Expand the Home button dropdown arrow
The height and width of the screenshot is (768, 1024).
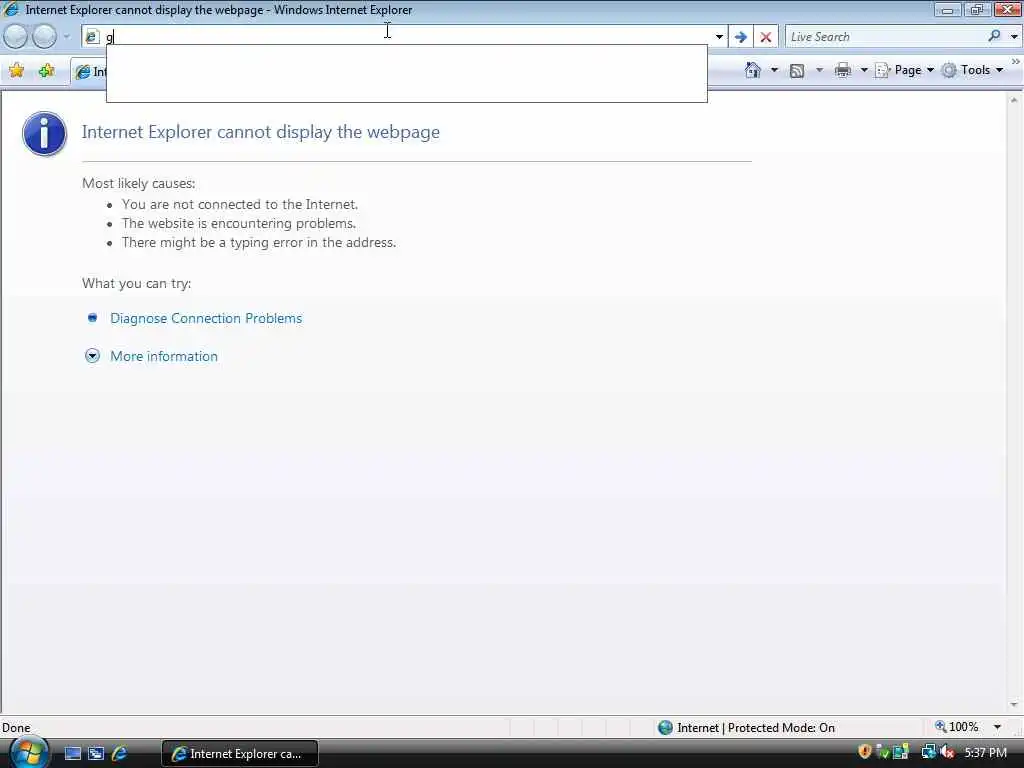(x=775, y=70)
